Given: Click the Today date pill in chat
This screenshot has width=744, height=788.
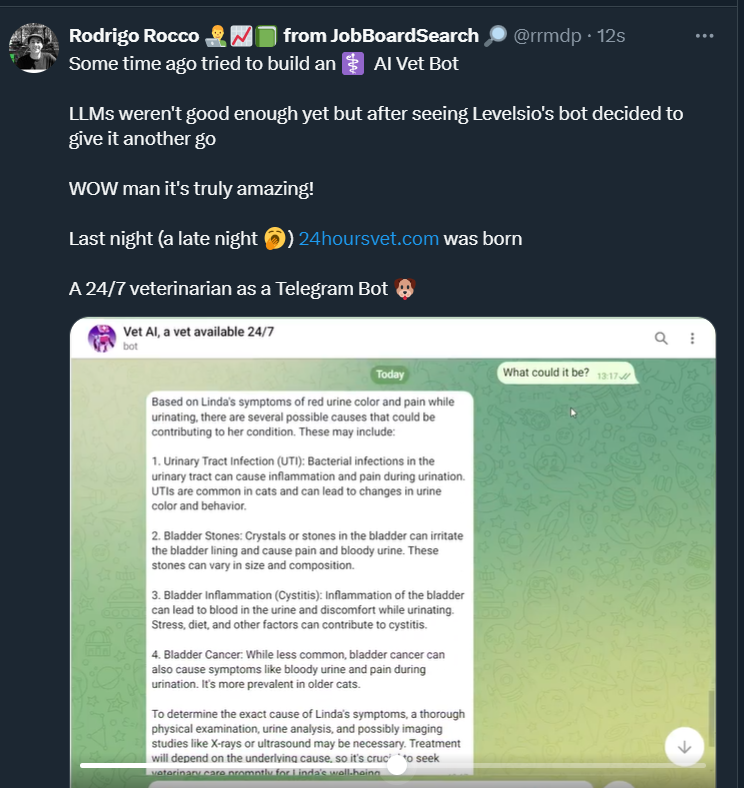Looking at the screenshot, I should [x=390, y=374].
